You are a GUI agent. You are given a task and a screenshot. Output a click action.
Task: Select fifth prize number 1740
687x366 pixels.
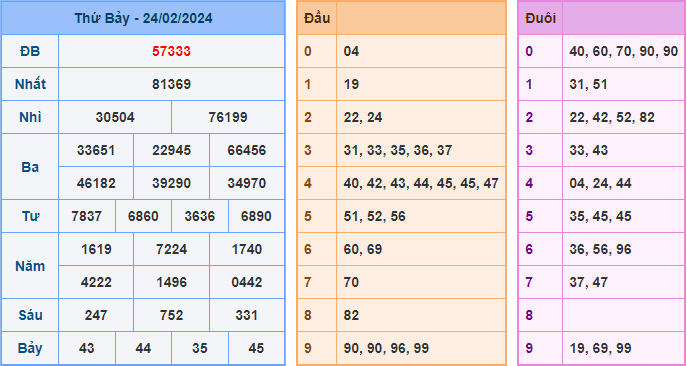point(247,249)
